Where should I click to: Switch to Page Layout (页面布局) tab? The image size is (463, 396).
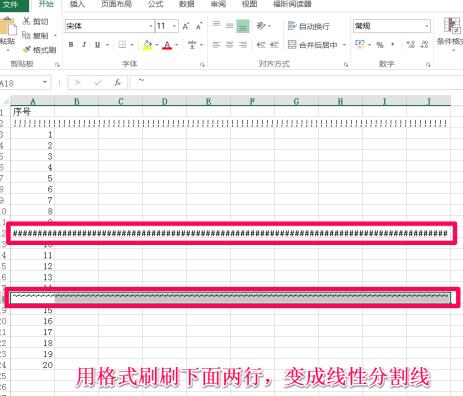(x=116, y=4)
